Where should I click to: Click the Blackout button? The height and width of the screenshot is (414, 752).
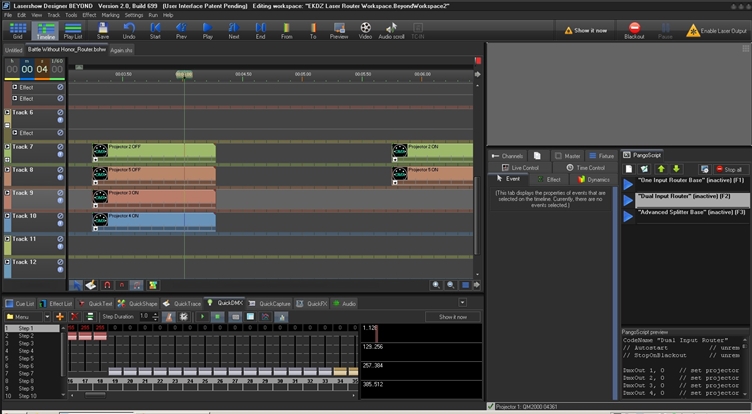click(634, 30)
